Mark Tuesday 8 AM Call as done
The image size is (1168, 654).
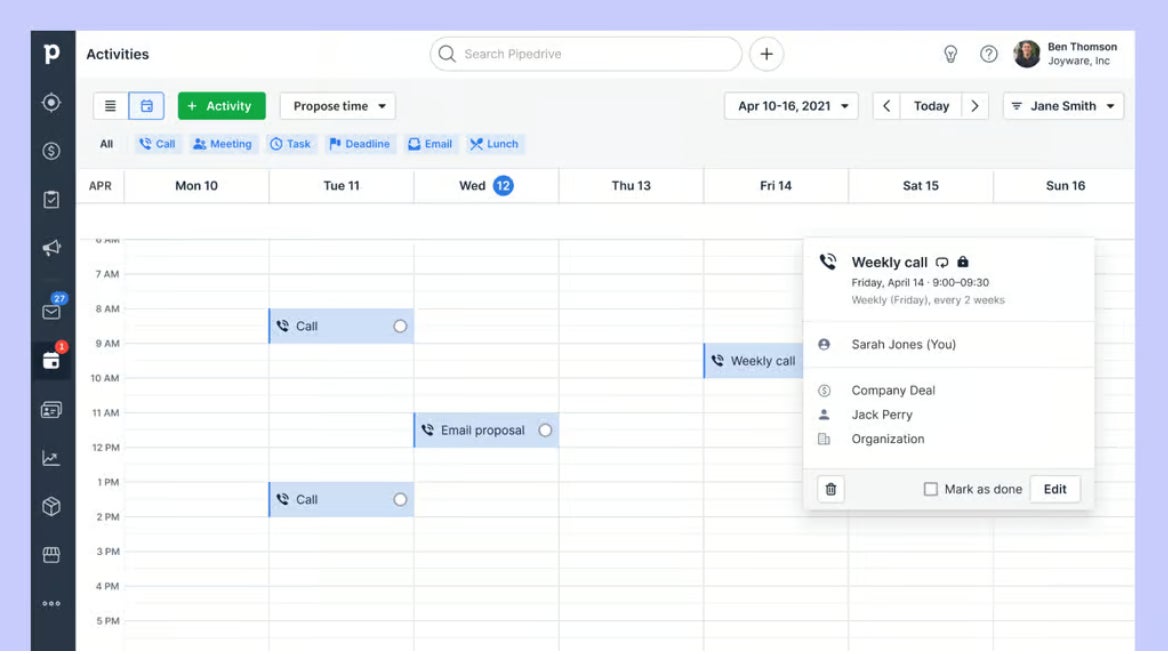tap(400, 326)
